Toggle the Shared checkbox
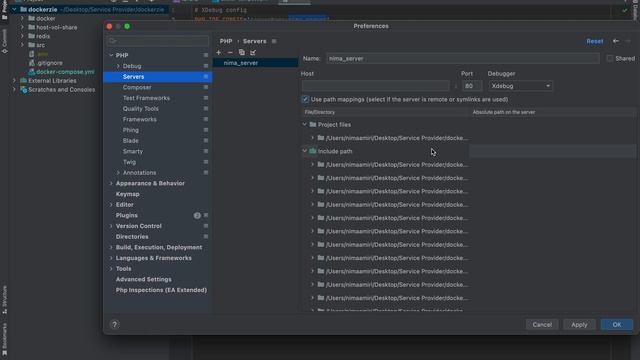Image resolution: width=640 pixels, height=360 pixels. pos(610,58)
